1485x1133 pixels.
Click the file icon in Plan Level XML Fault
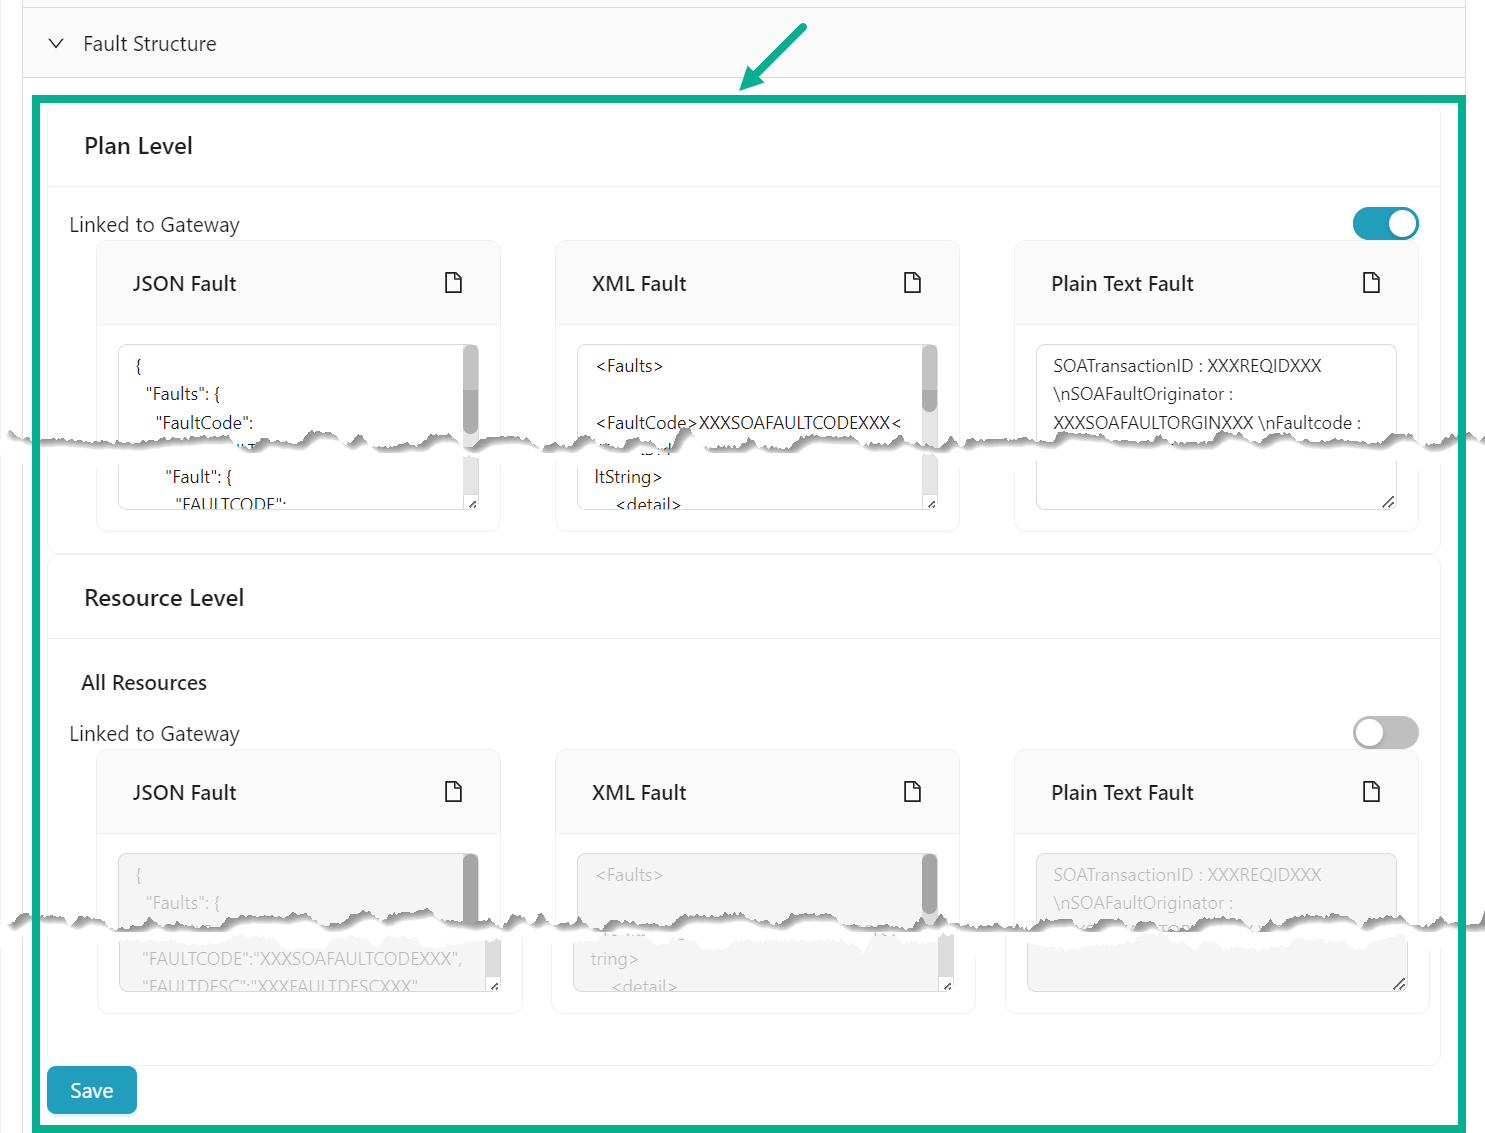click(912, 283)
